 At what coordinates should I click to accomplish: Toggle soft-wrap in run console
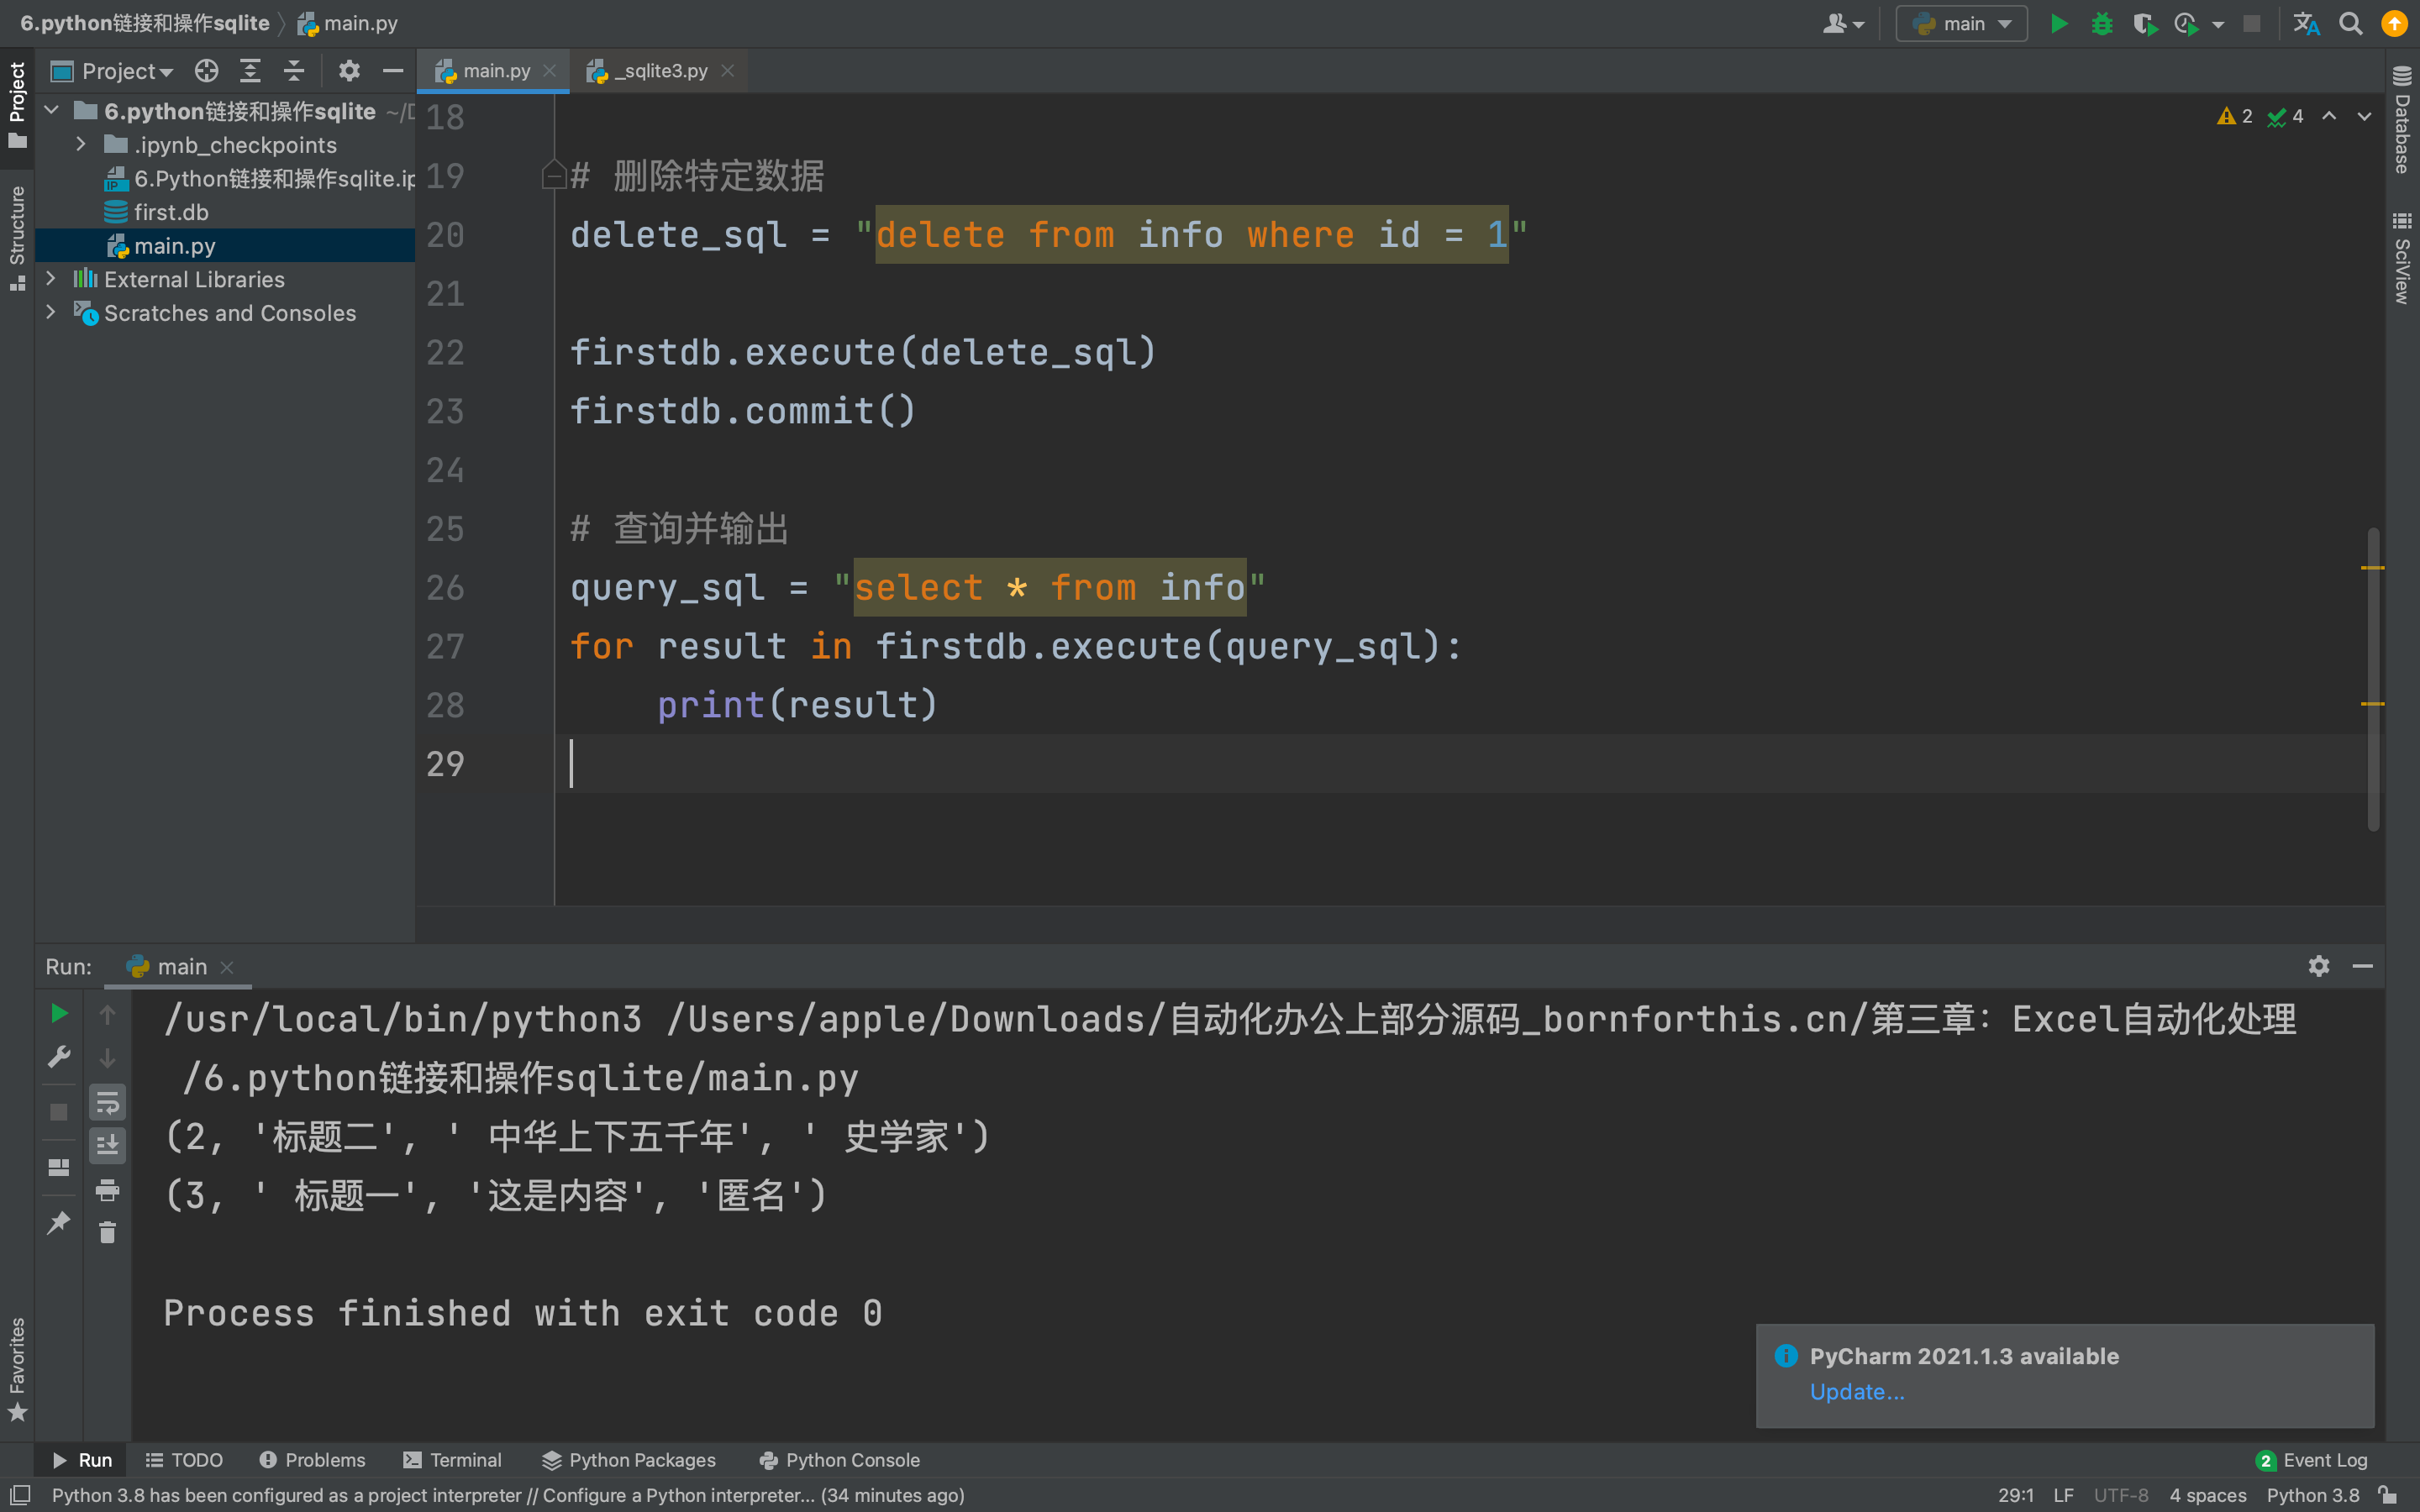(108, 1103)
